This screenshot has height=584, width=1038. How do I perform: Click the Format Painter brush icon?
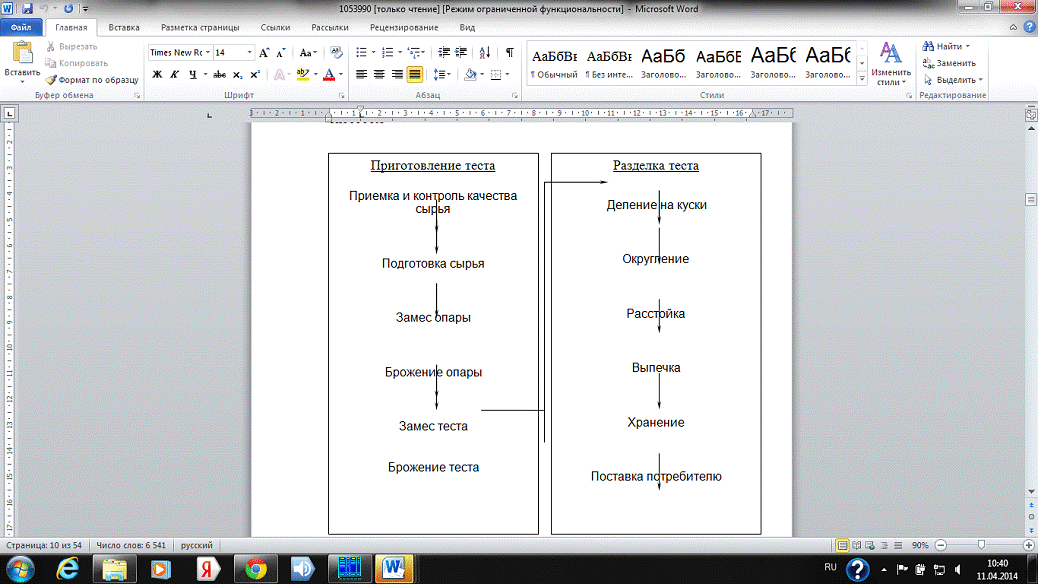pyautogui.click(x=51, y=79)
